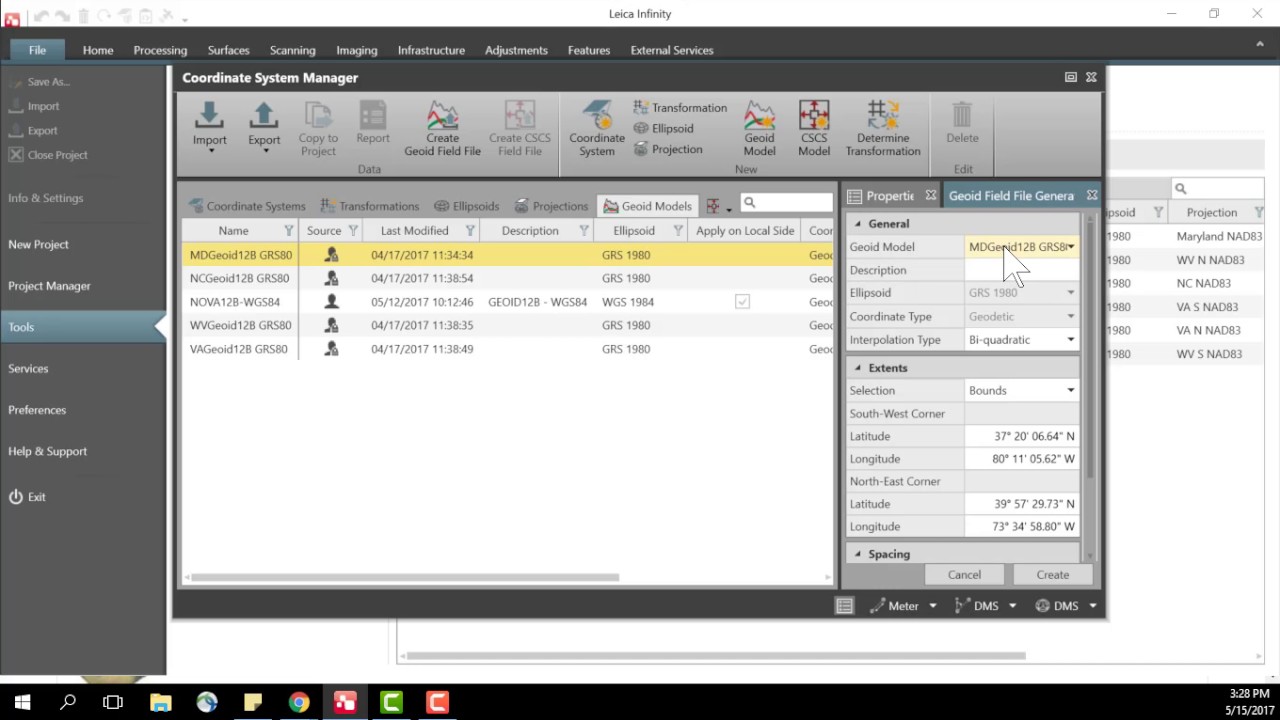Screen dimensions: 1280x720
Task: Create a new CSCS Model
Action: [x=814, y=128]
